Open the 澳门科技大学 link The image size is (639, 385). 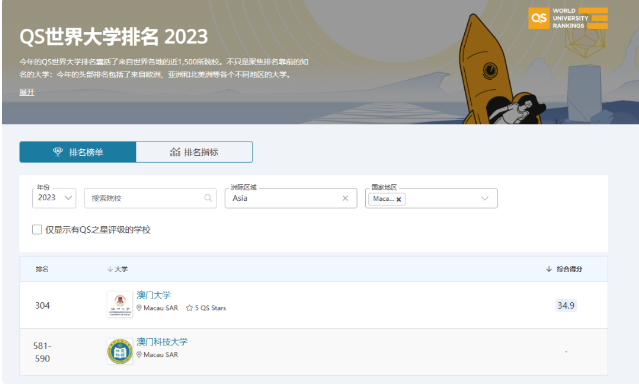(162, 342)
